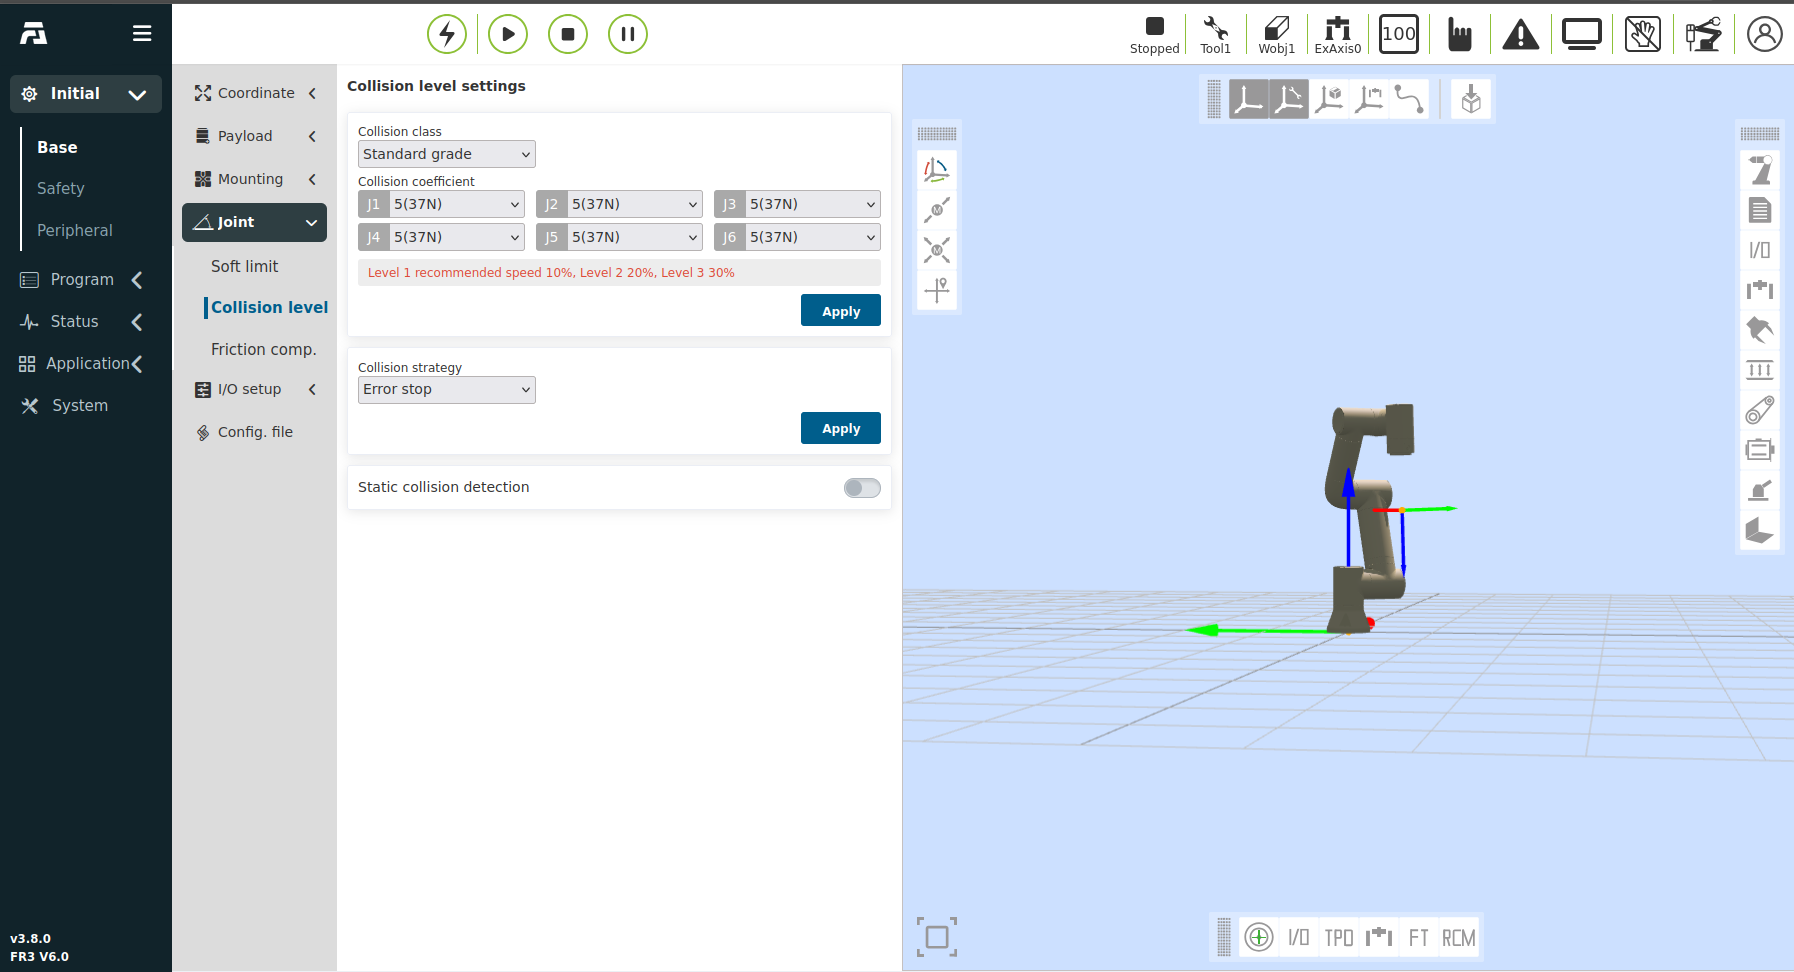Select the Soft limit menu item
This screenshot has width=1794, height=972.
(x=245, y=266)
